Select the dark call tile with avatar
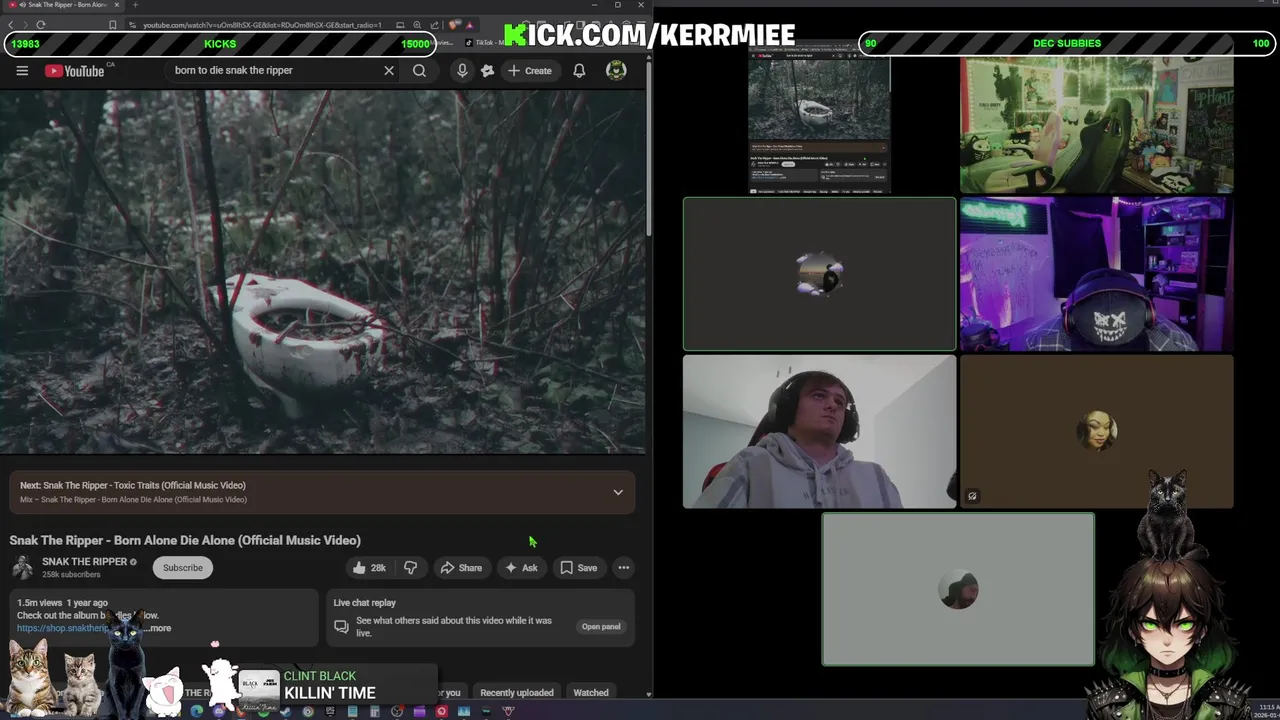The height and width of the screenshot is (720, 1280). [x=819, y=274]
